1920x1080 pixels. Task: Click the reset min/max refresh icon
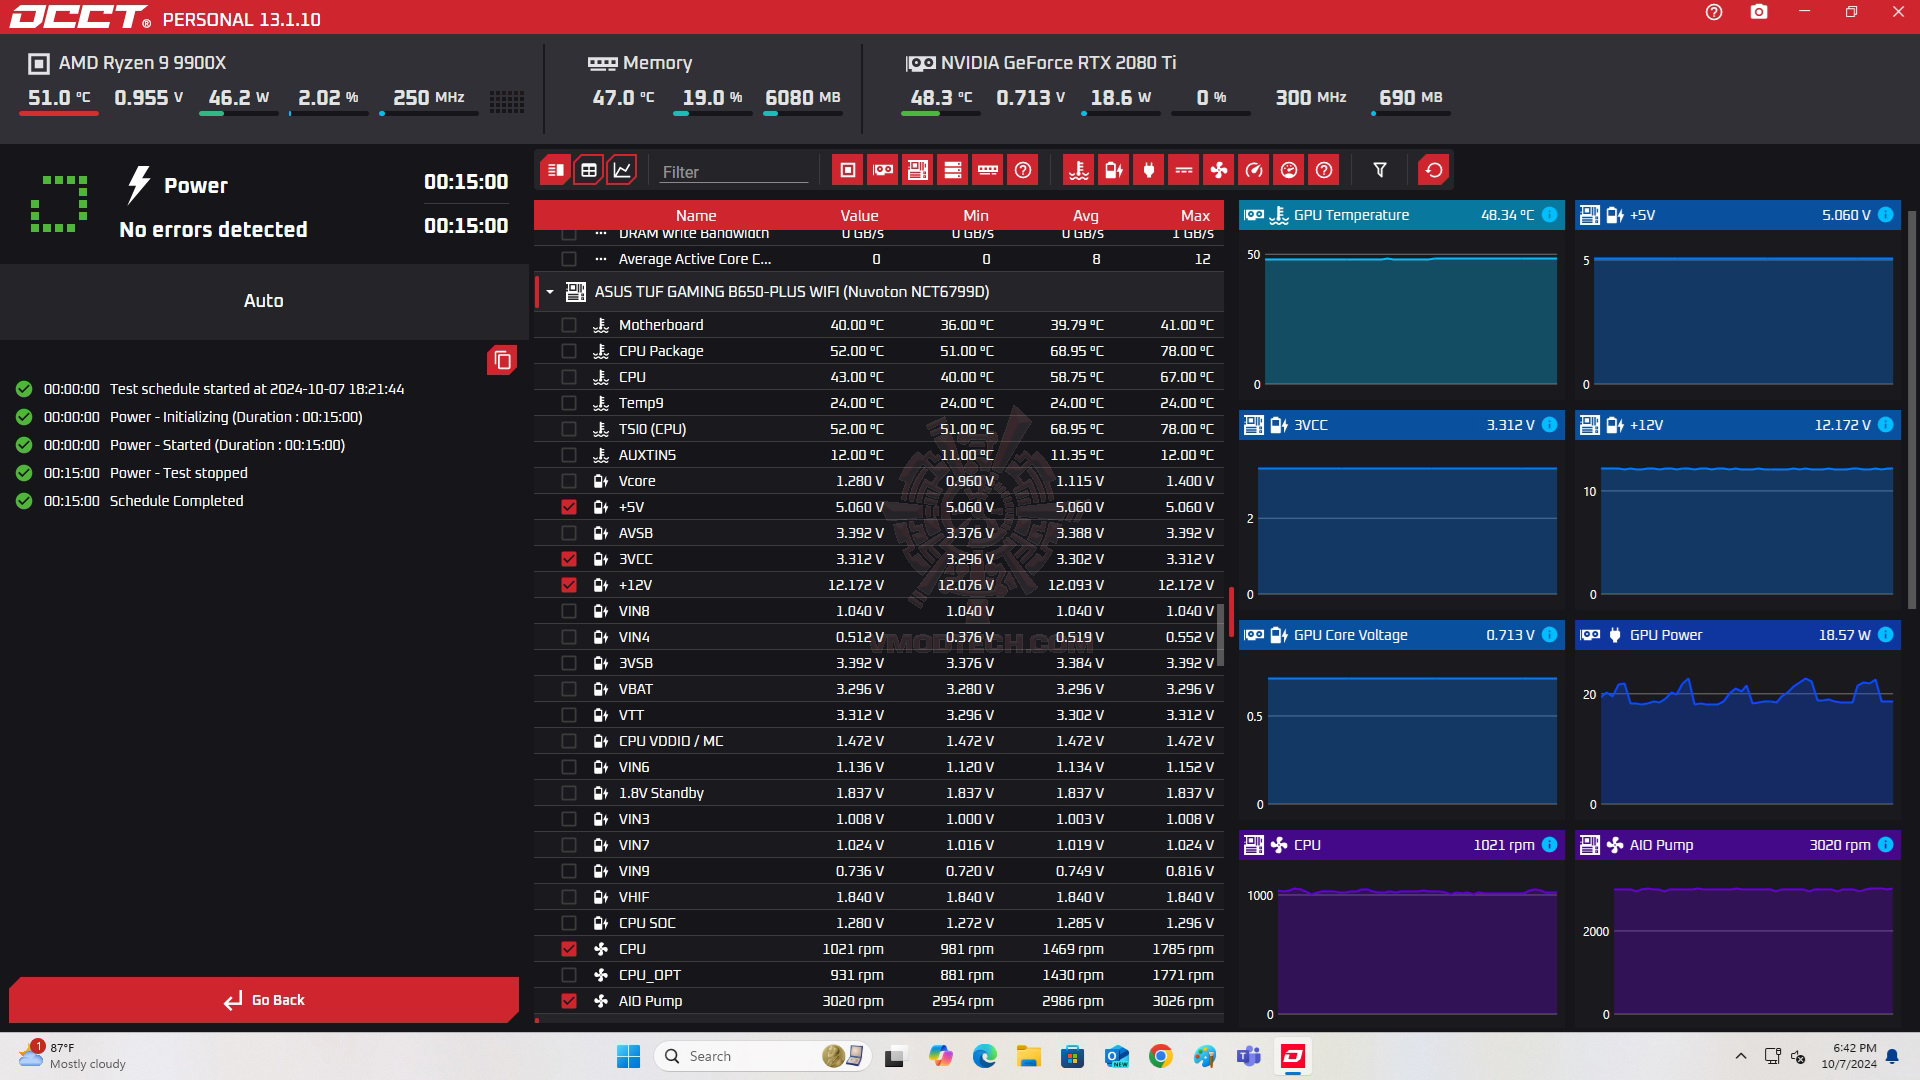point(1433,170)
